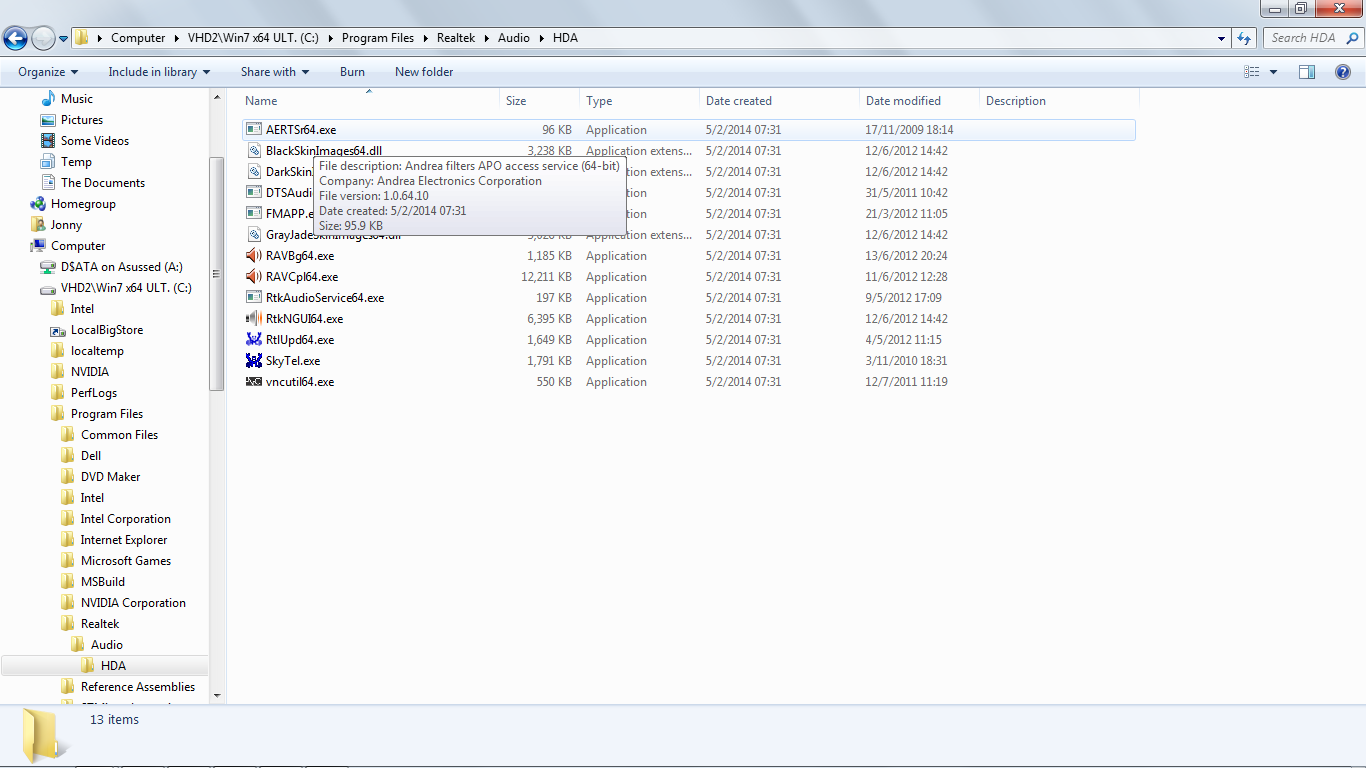1366x768 pixels.
Task: Open Include in library dropdown
Action: (x=159, y=72)
